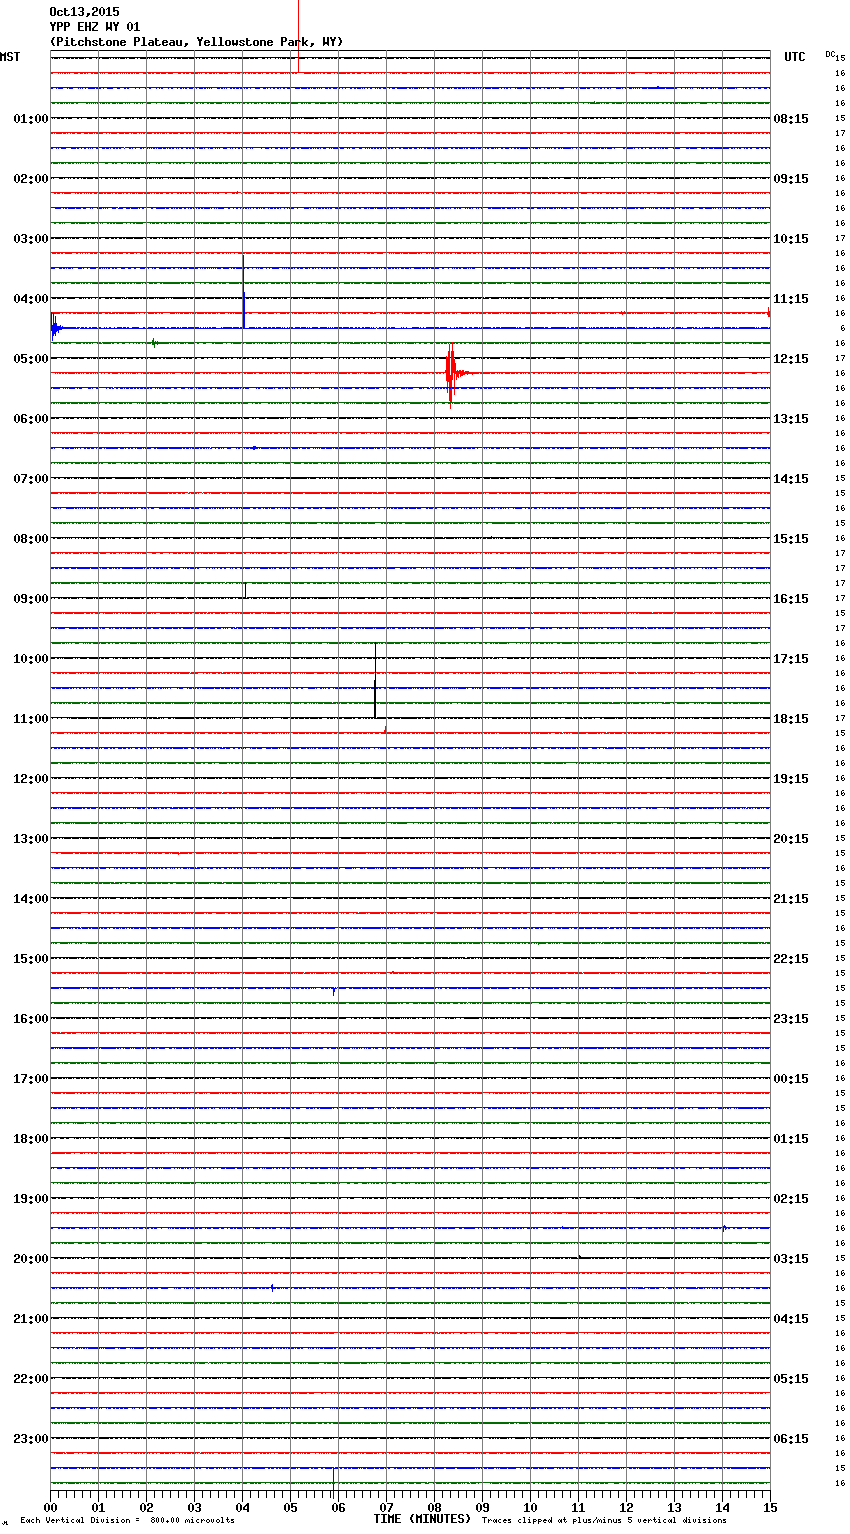Click the 02:15 UTC time label
Image resolution: width=850 pixels, height=1534 pixels.
(x=791, y=1199)
